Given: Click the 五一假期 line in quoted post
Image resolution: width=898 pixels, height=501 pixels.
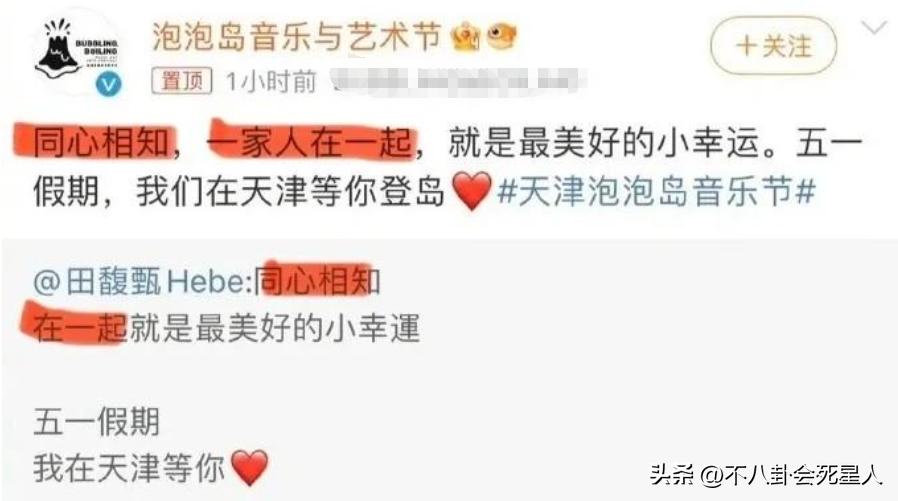Looking at the screenshot, I should [x=96, y=422].
